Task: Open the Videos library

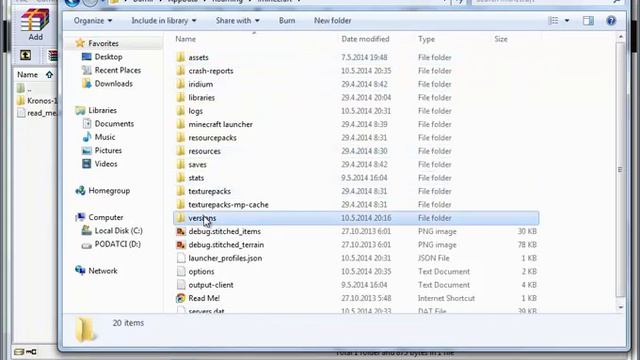Action: (x=106, y=164)
